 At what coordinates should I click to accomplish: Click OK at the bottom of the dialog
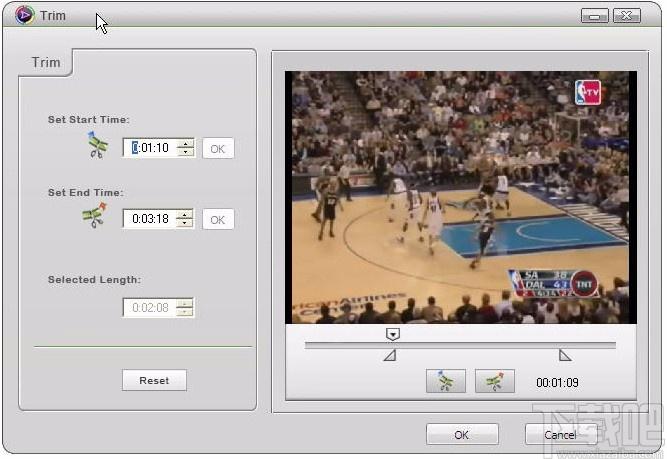click(x=462, y=434)
